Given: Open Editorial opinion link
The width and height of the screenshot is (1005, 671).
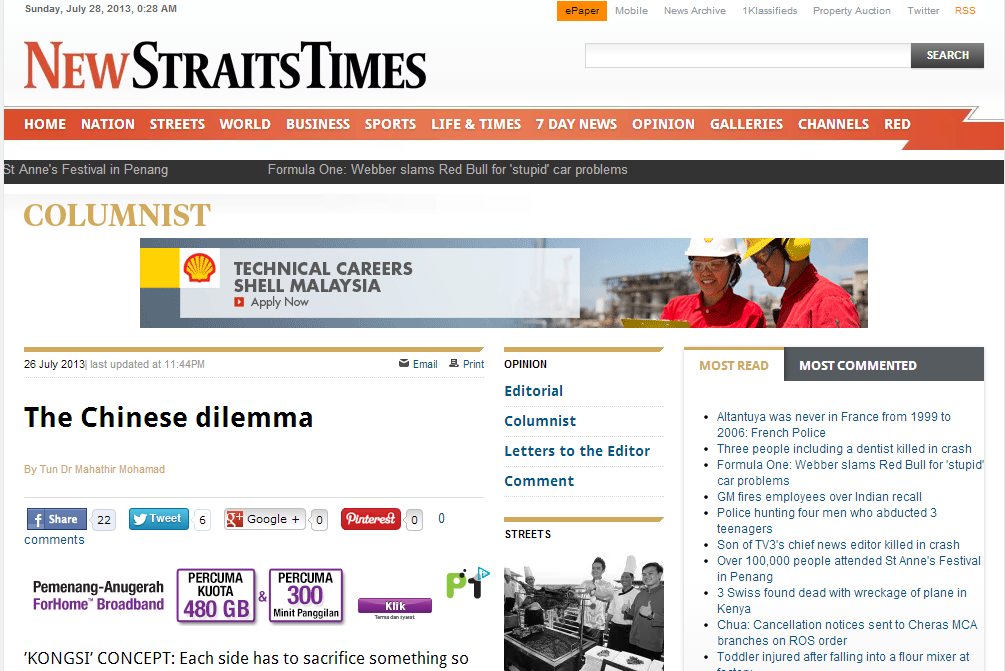Looking at the screenshot, I should (533, 391).
